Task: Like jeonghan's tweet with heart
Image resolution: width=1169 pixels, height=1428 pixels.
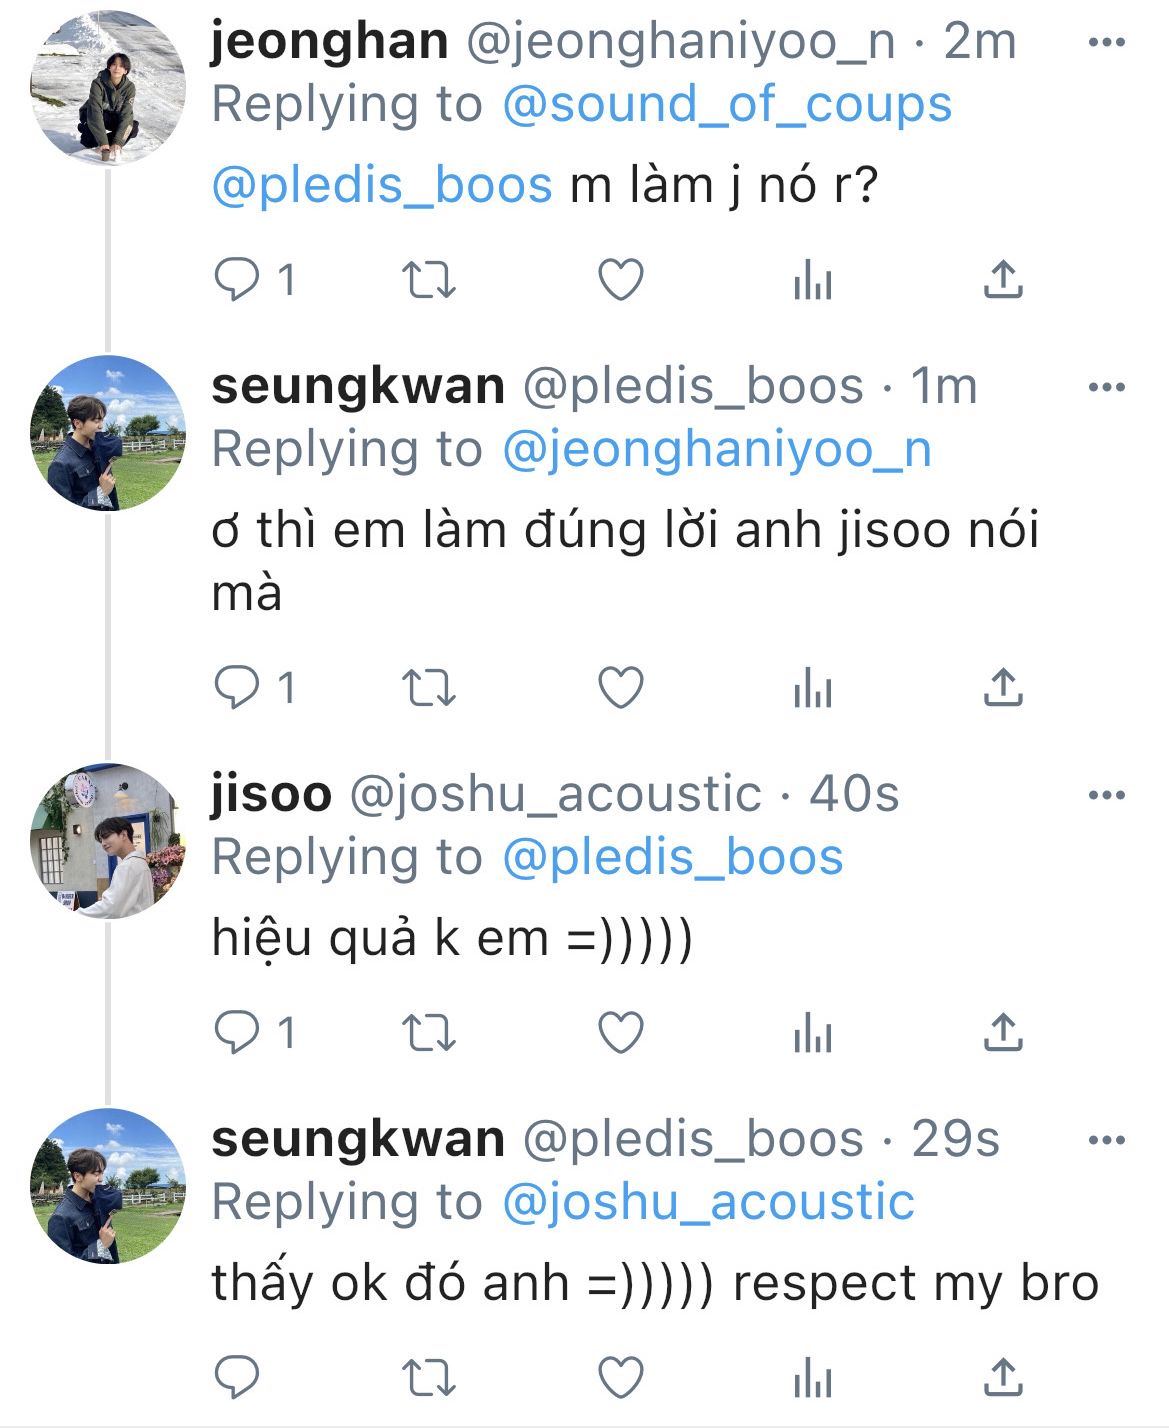Action: 620,281
